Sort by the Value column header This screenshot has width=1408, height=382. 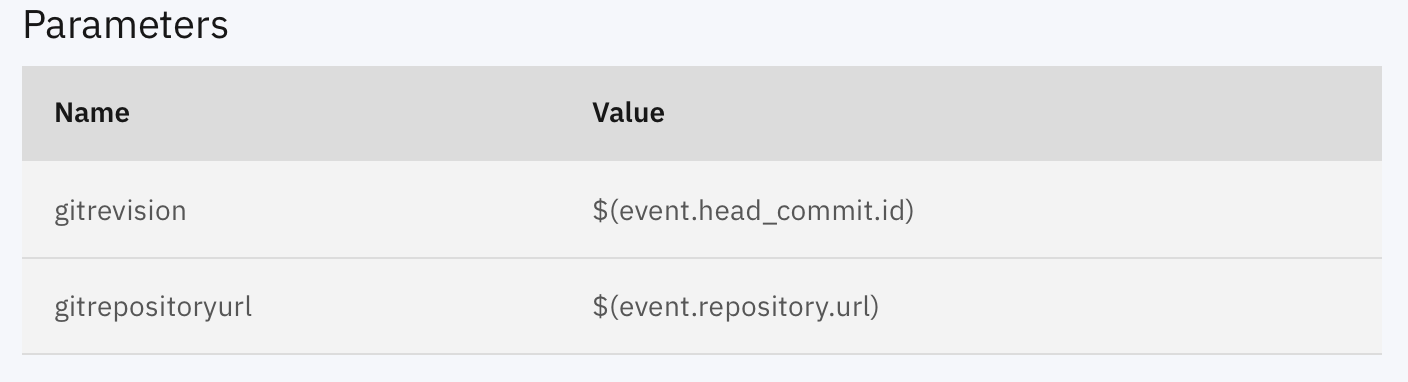pos(628,113)
